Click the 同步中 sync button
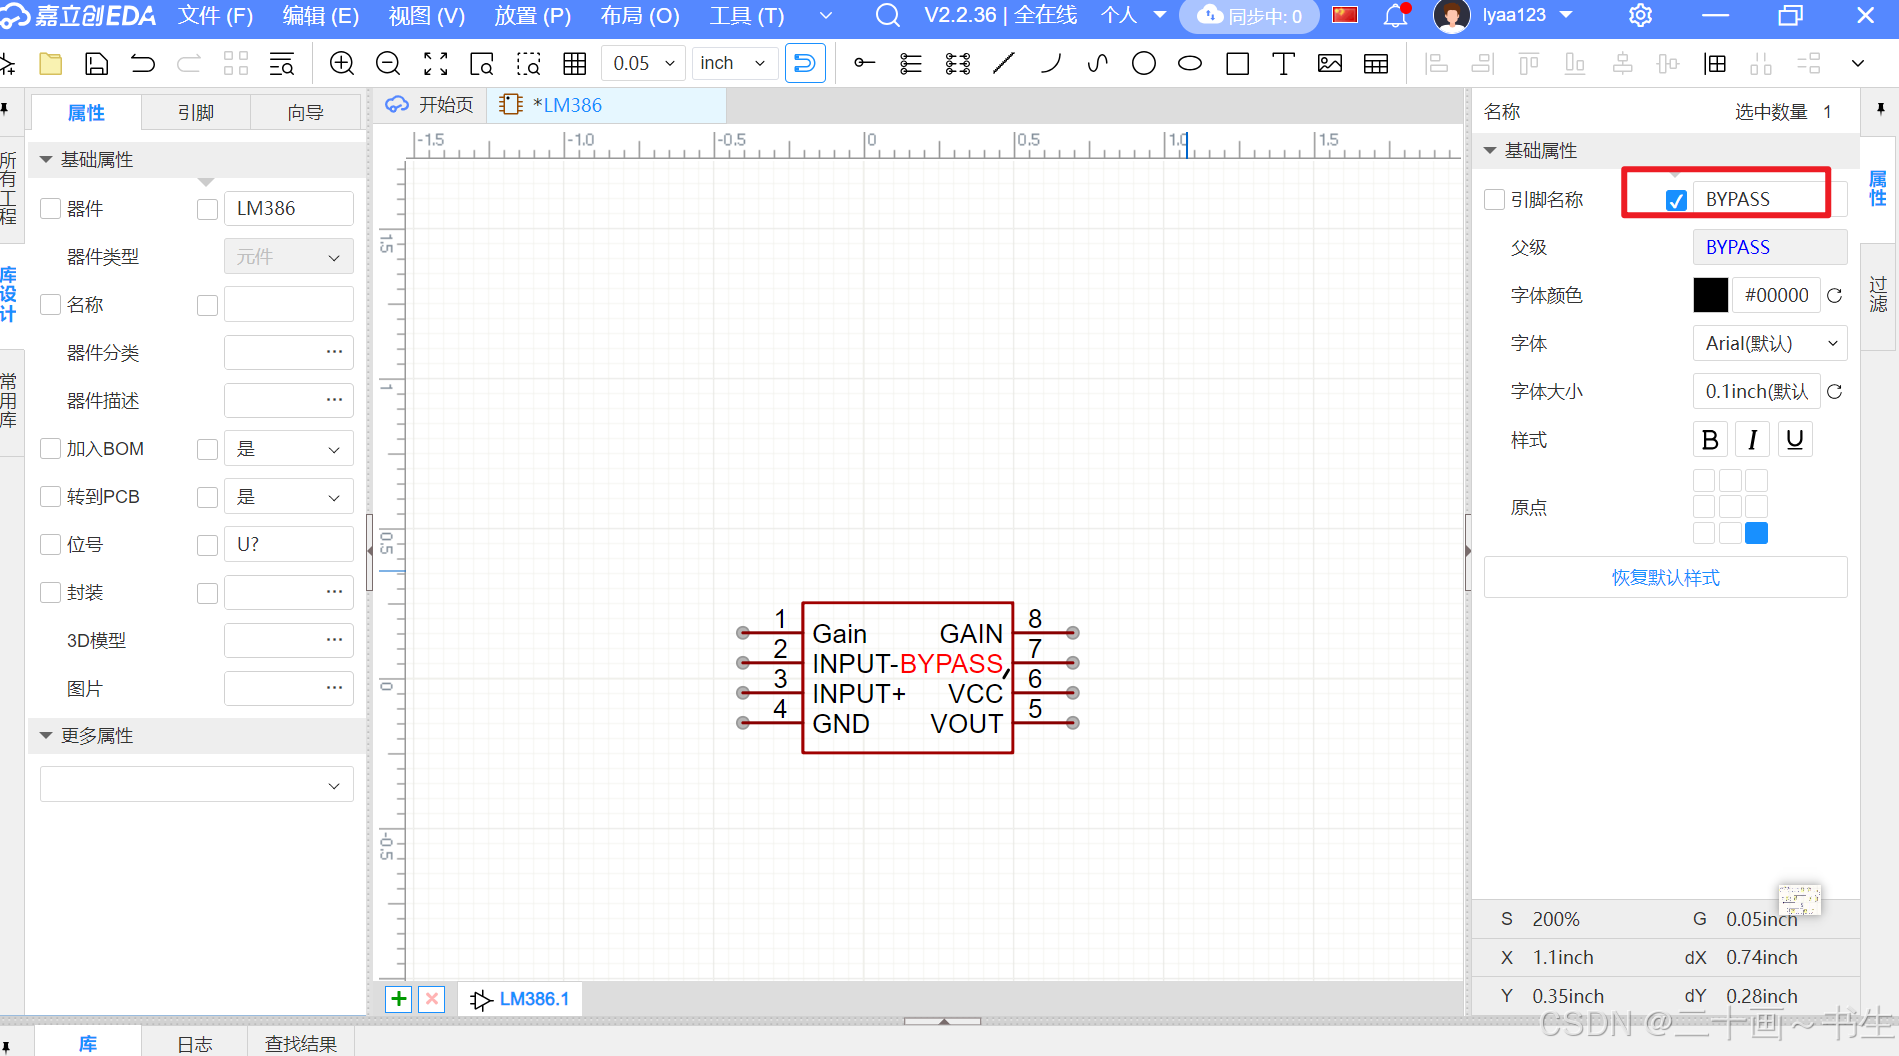 tap(1250, 16)
